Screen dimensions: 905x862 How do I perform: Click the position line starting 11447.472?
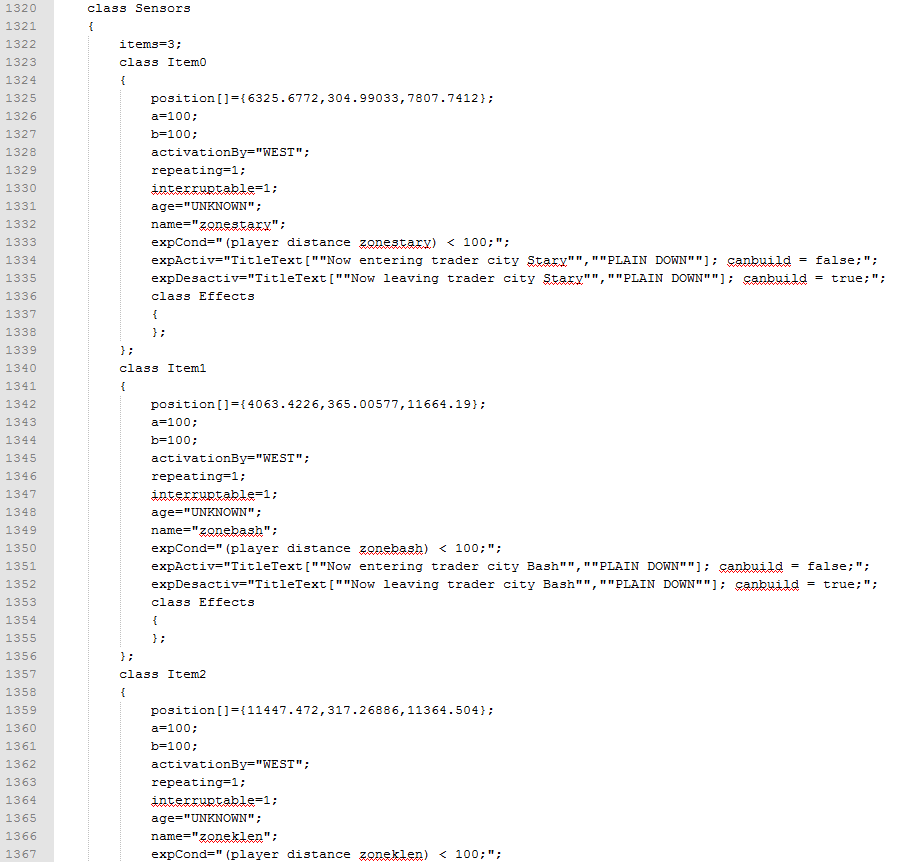[322, 711]
